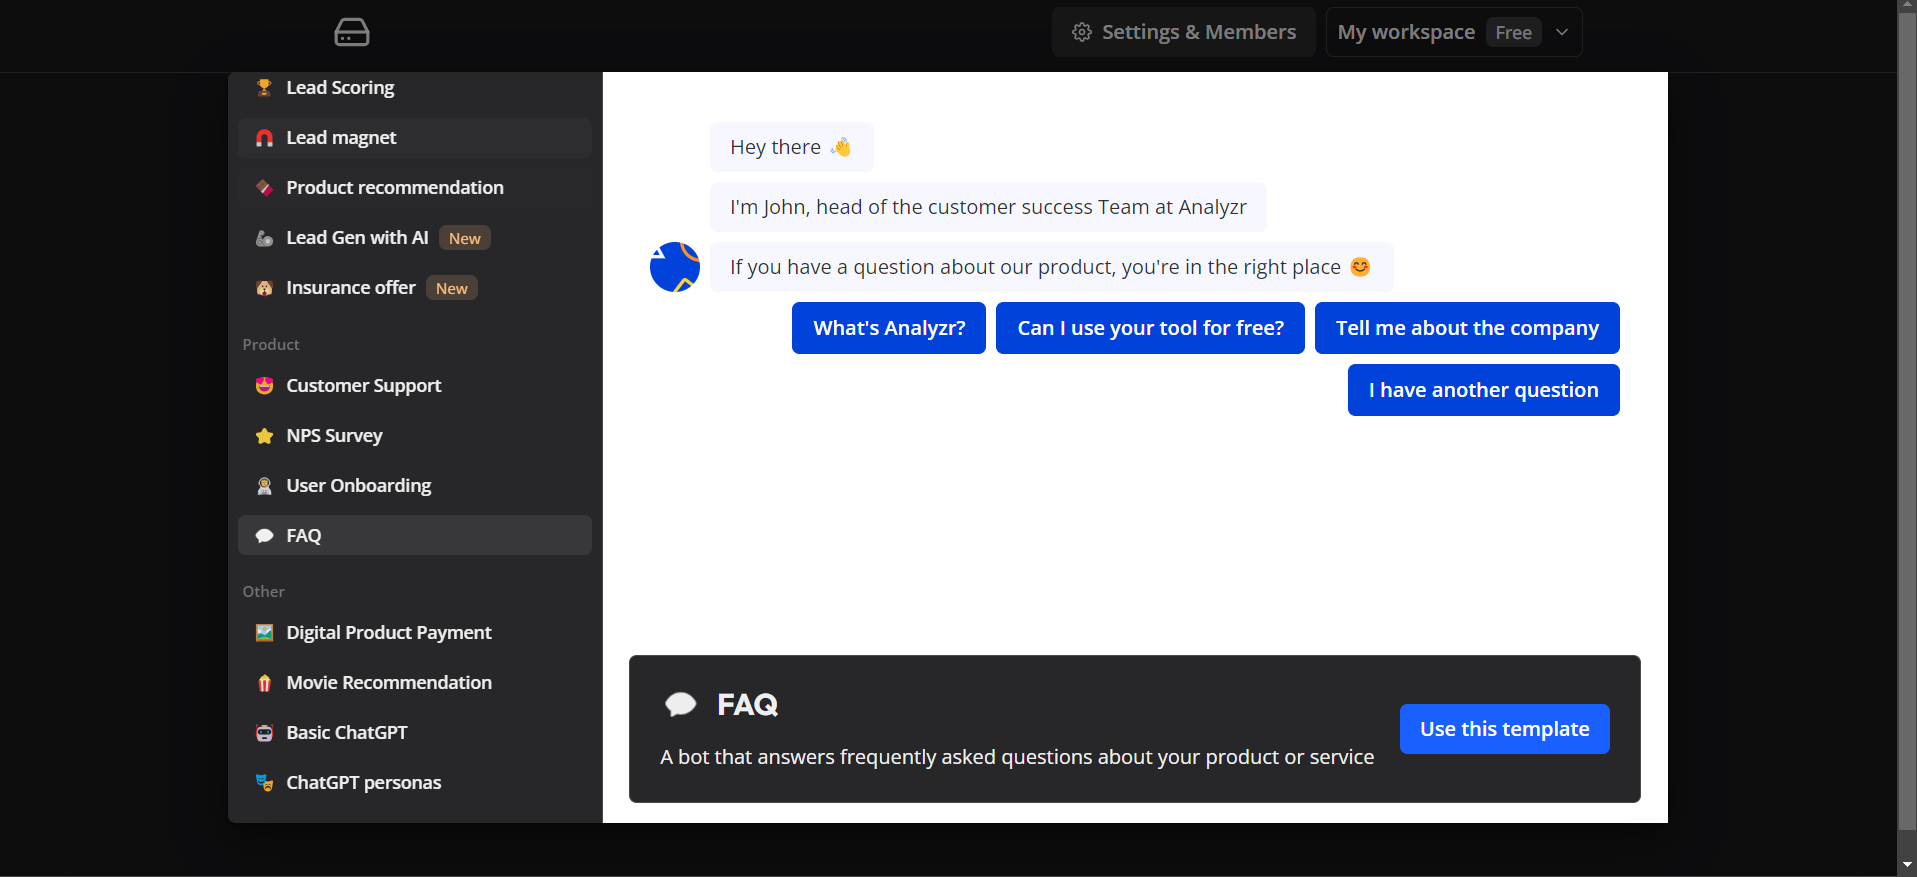The width and height of the screenshot is (1917, 877).
Task: Click the speech bubble icon in FAQ banner
Action: [x=681, y=705]
